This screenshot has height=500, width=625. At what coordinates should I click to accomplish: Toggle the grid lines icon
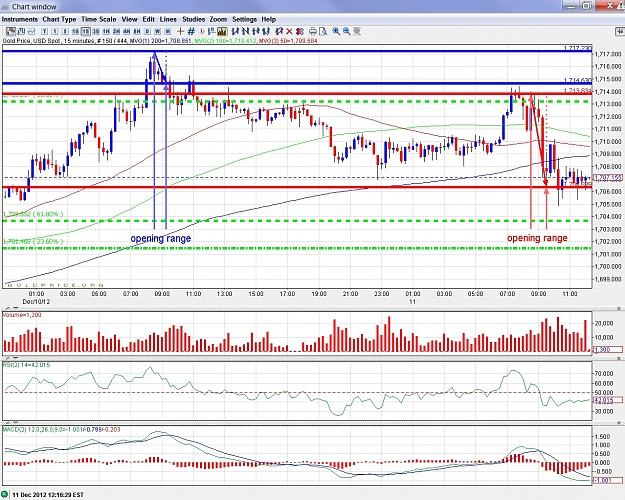[191, 31]
